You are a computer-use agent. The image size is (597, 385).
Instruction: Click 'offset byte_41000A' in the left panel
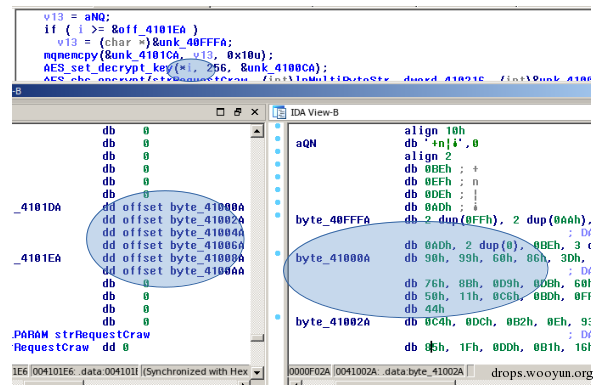(184, 207)
